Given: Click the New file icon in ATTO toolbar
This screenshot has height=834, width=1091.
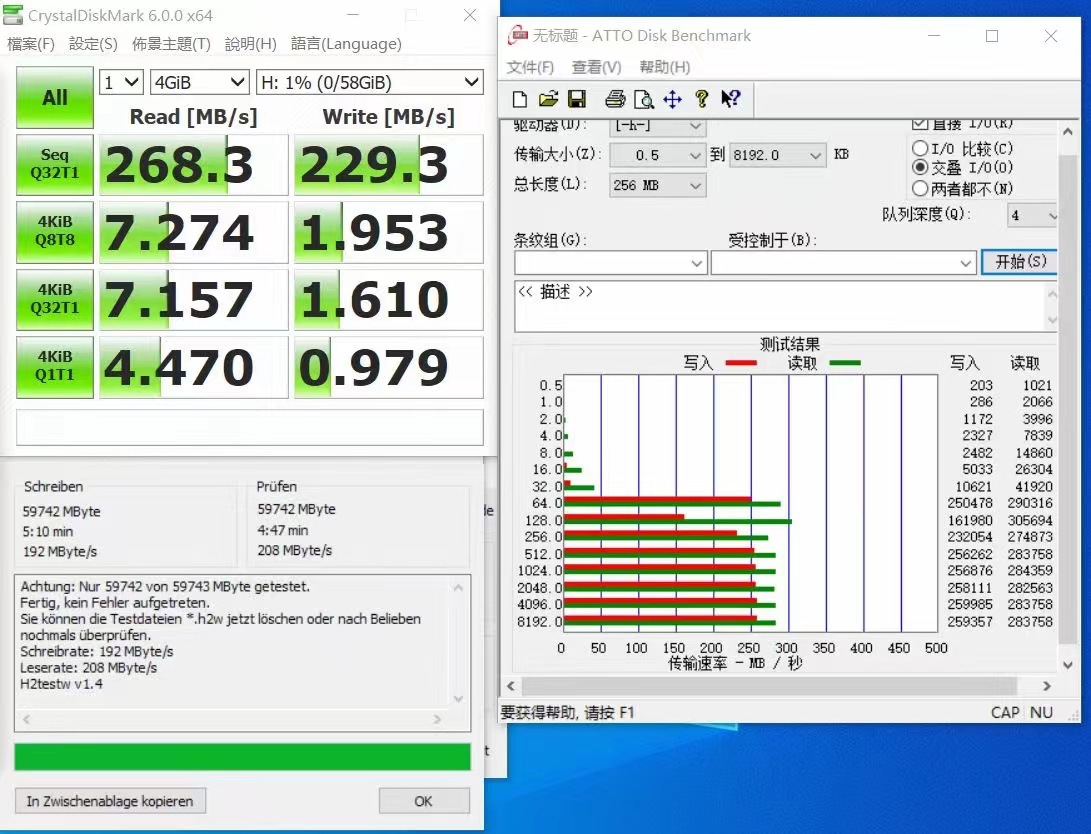Looking at the screenshot, I should 519,99.
